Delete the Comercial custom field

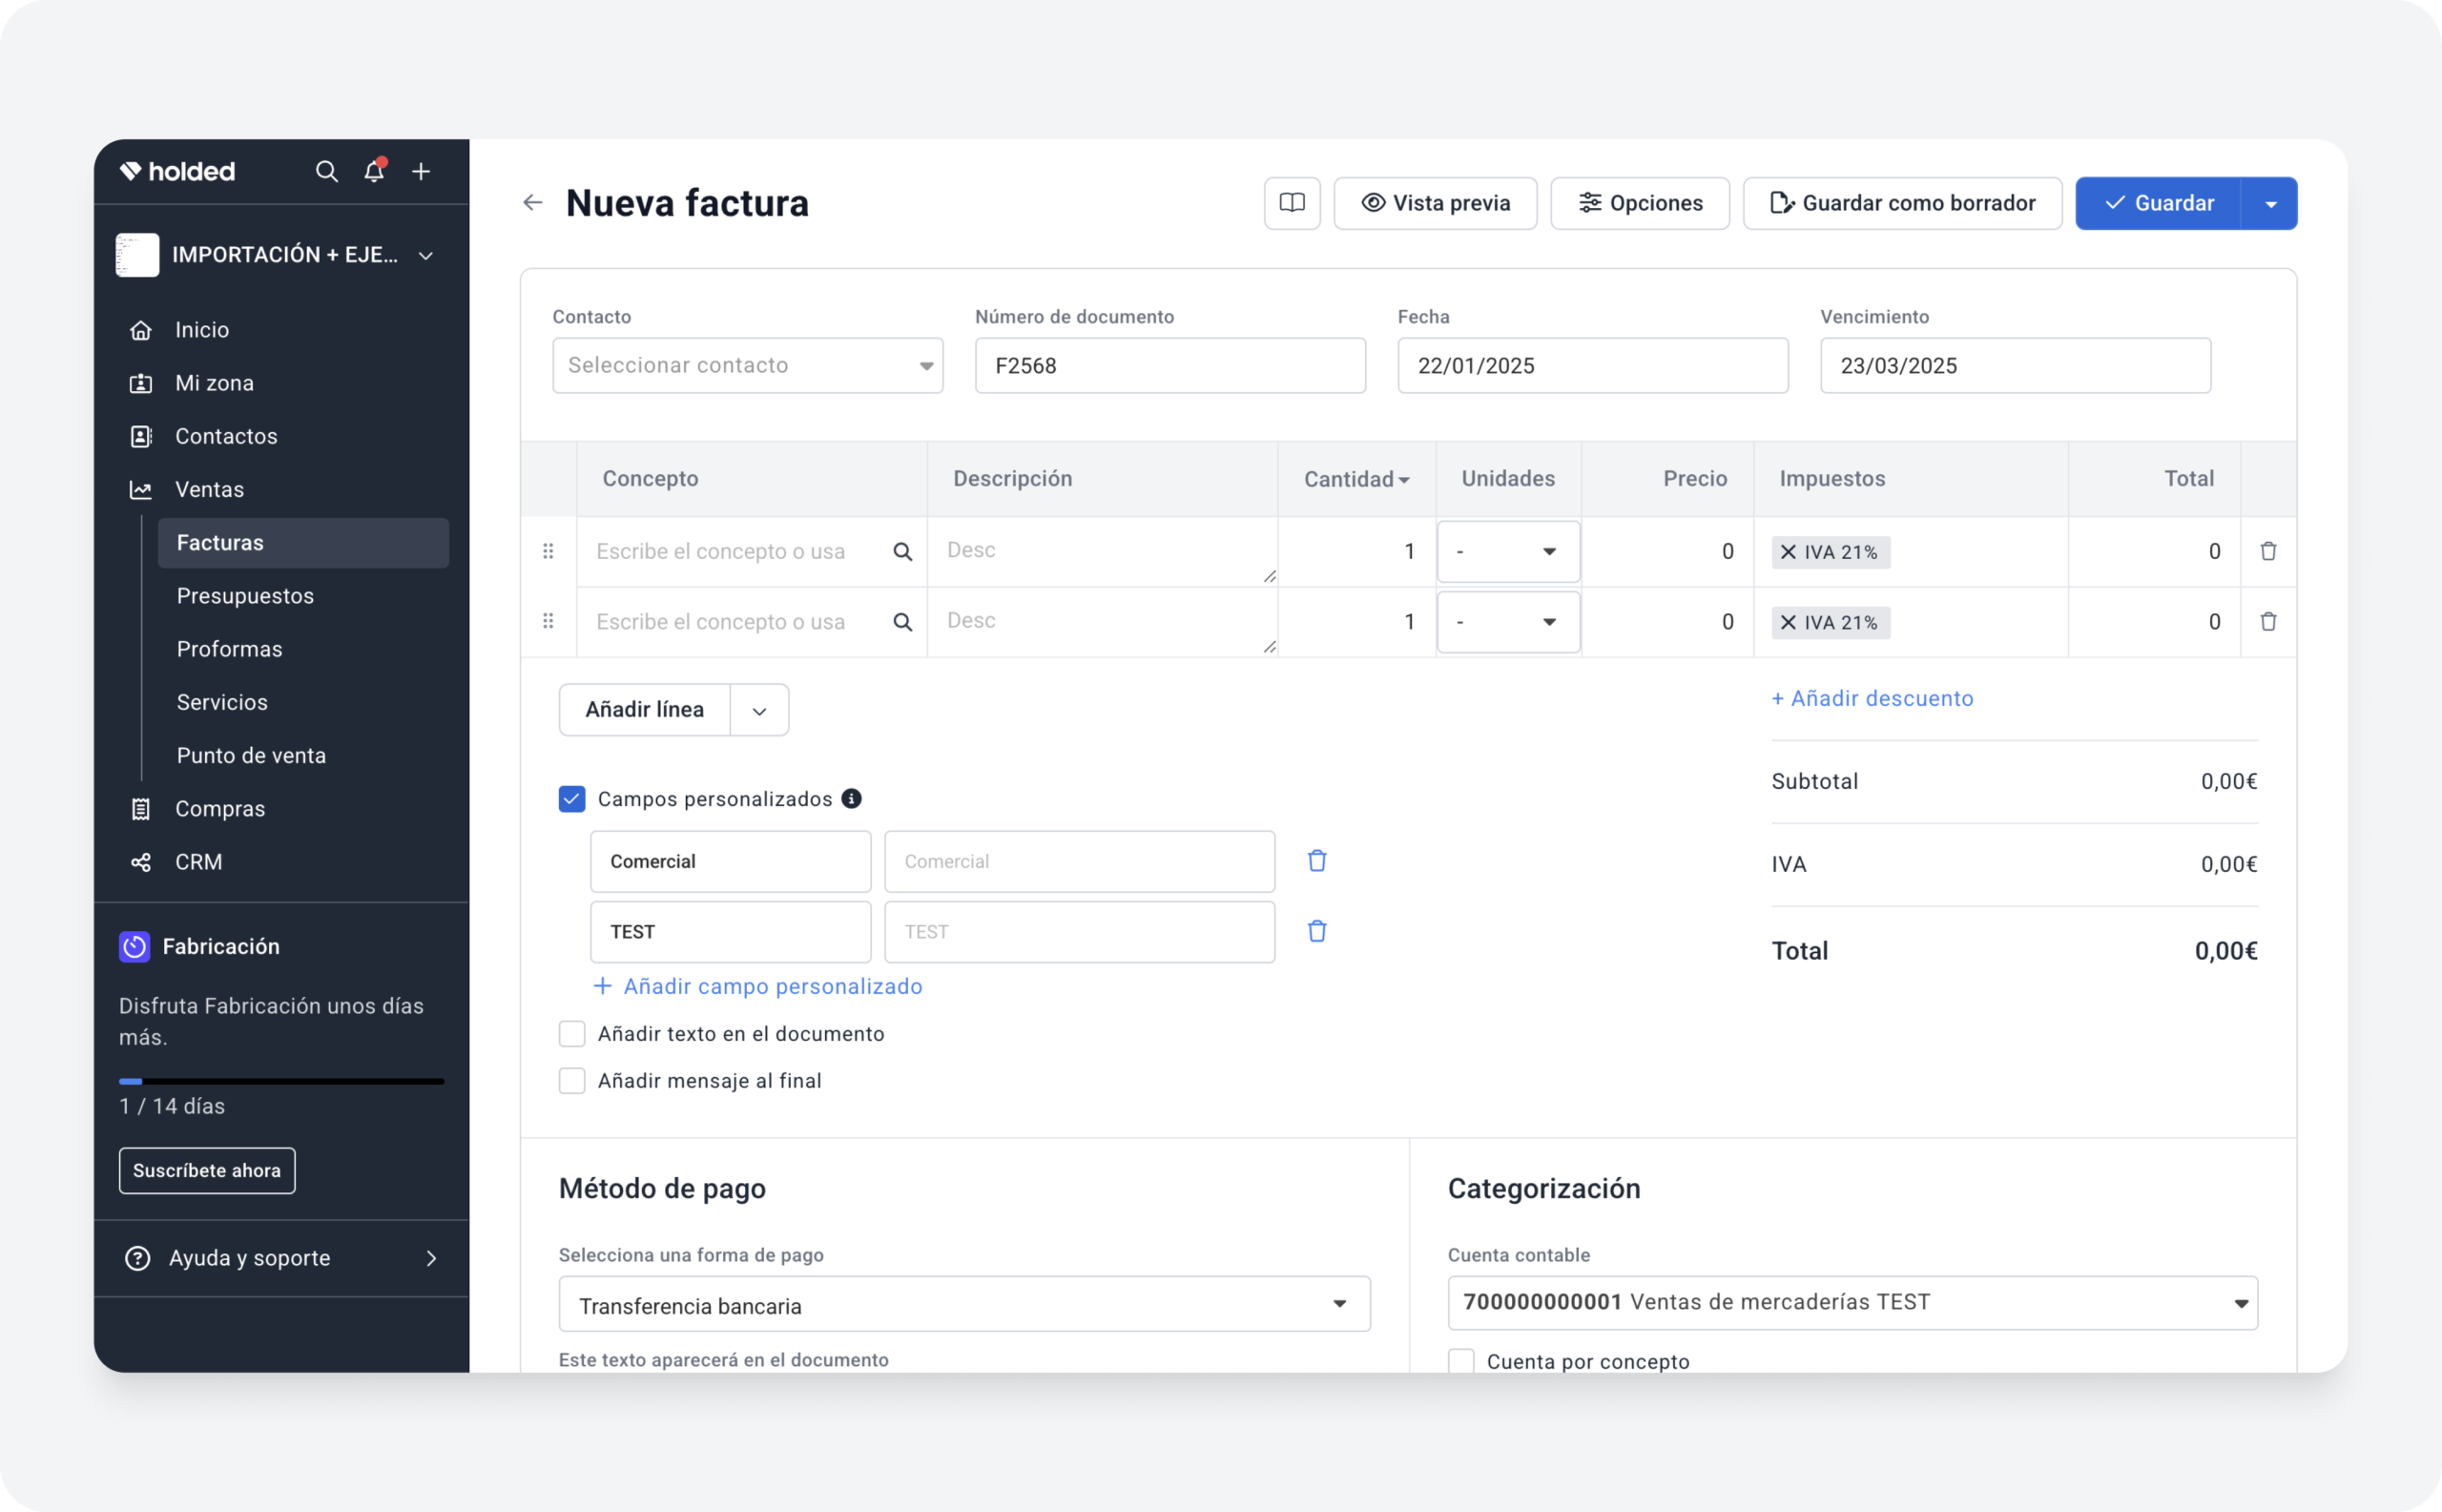click(1317, 861)
